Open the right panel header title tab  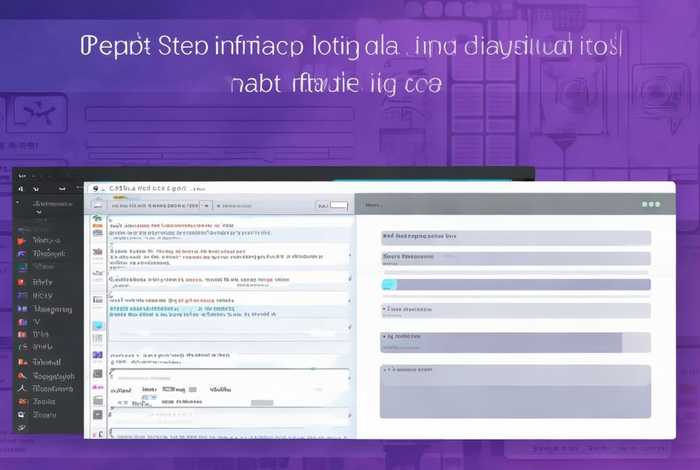[374, 204]
